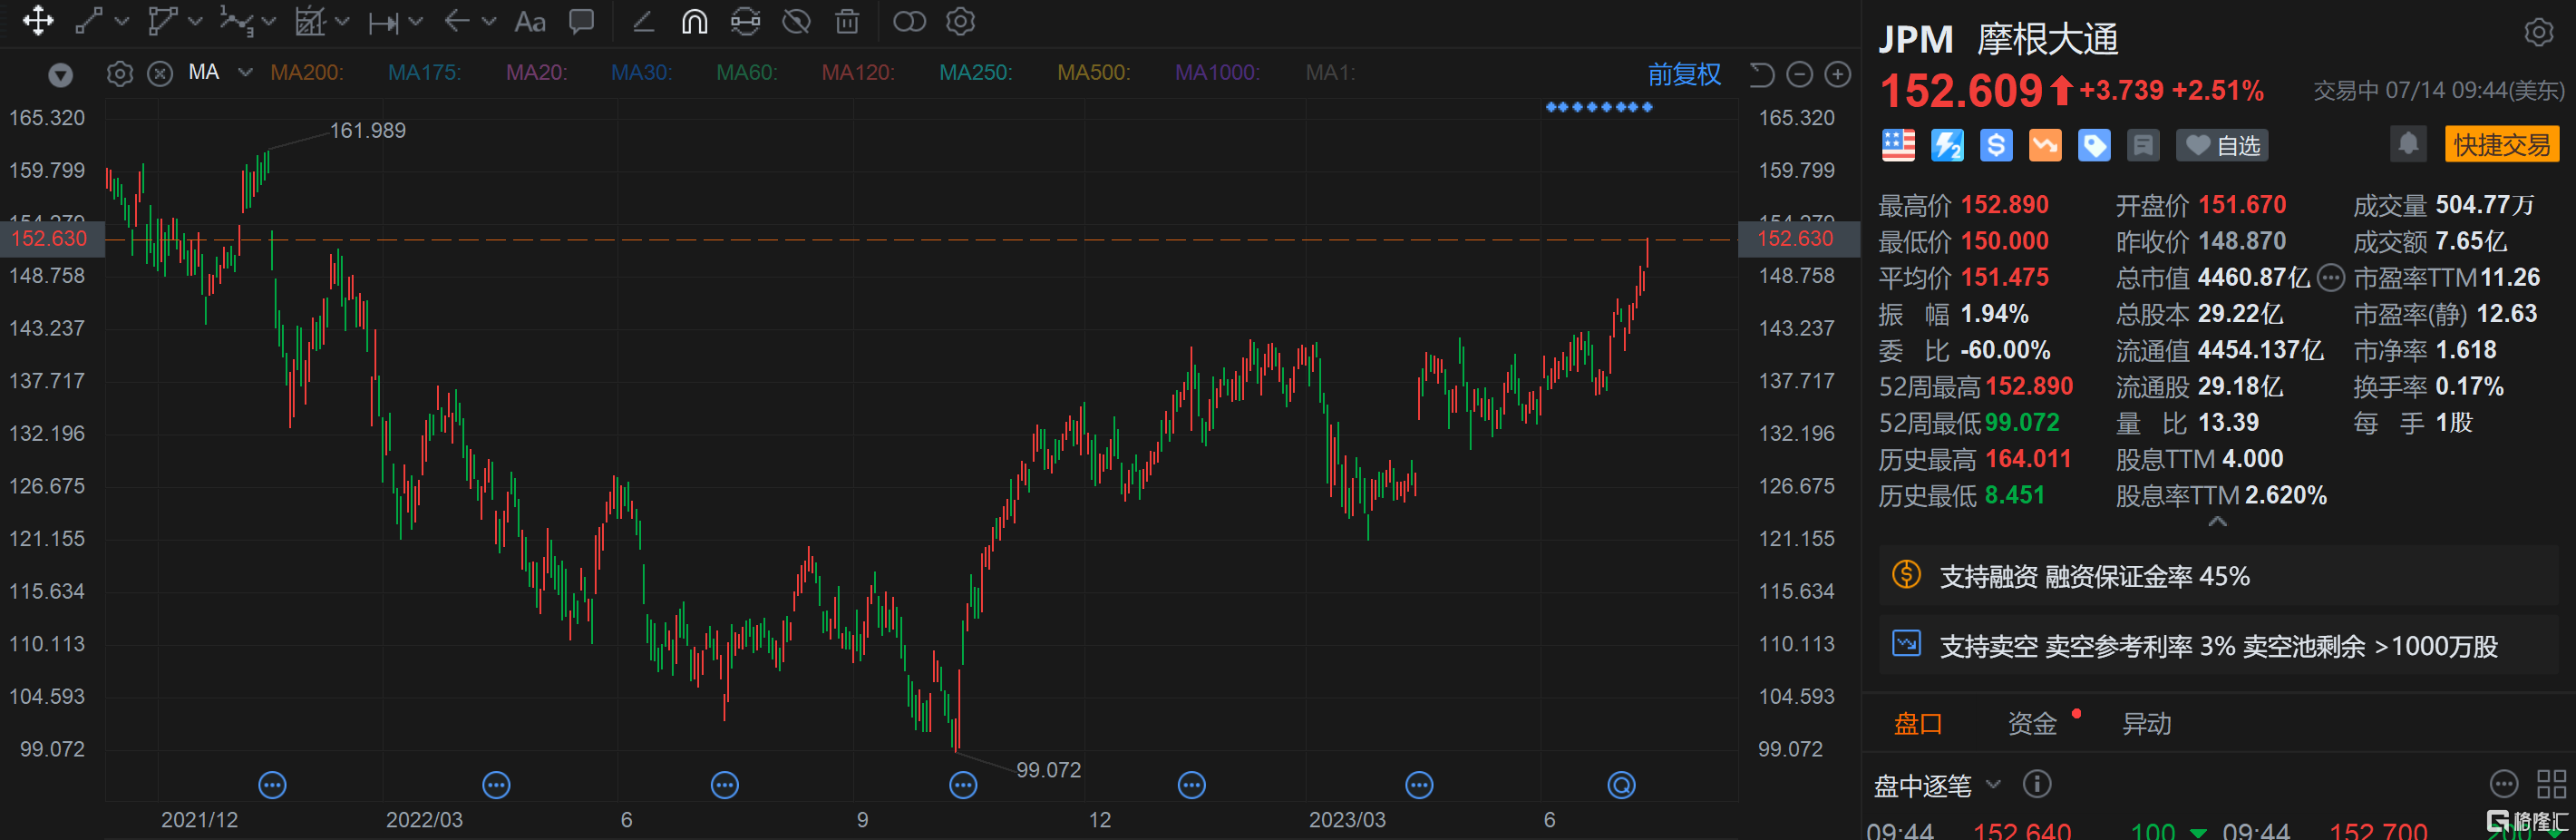The width and height of the screenshot is (2576, 840).
Task: Open price alert bell icon
Action: [x=2408, y=144]
